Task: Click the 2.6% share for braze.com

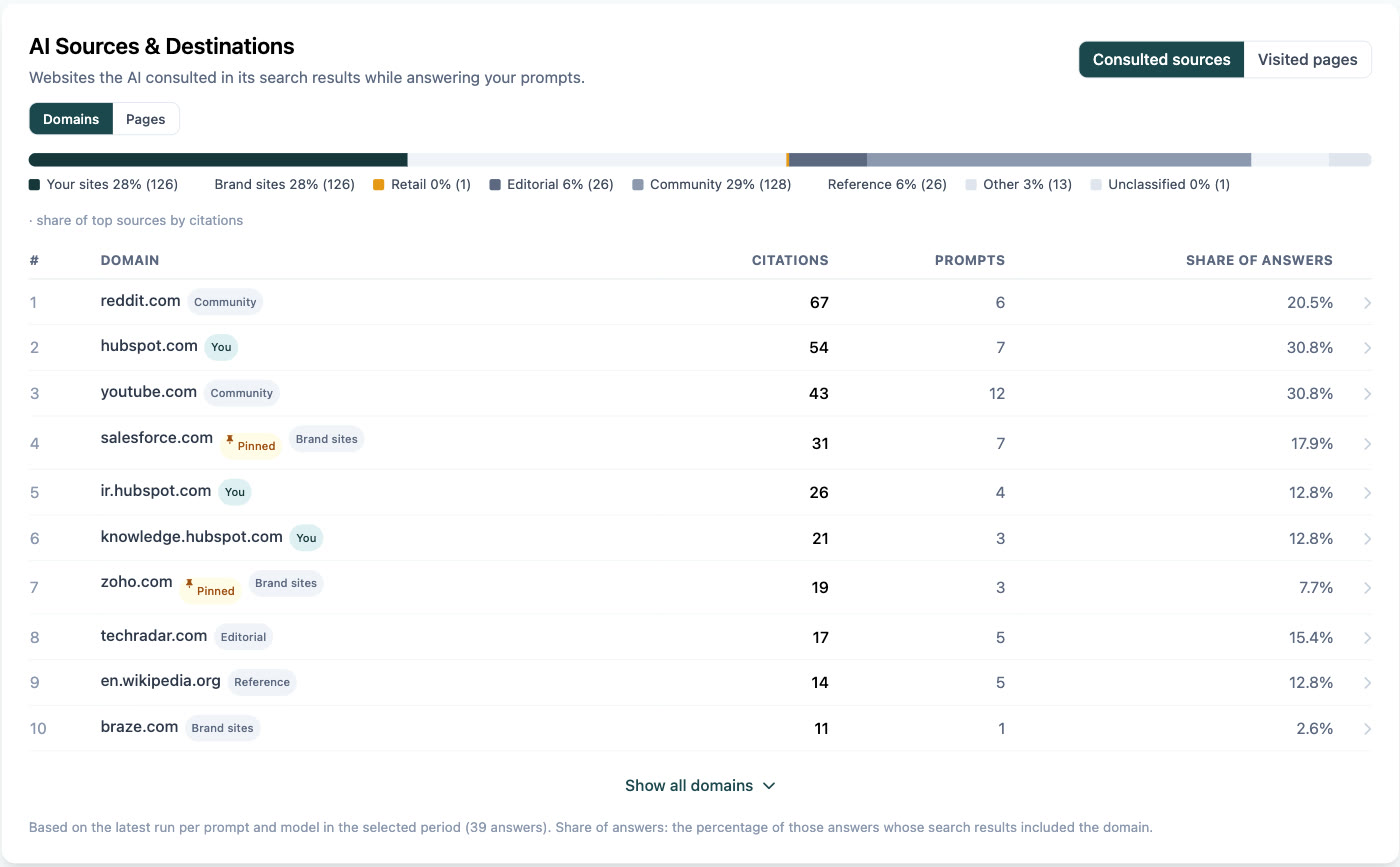Action: (1314, 729)
